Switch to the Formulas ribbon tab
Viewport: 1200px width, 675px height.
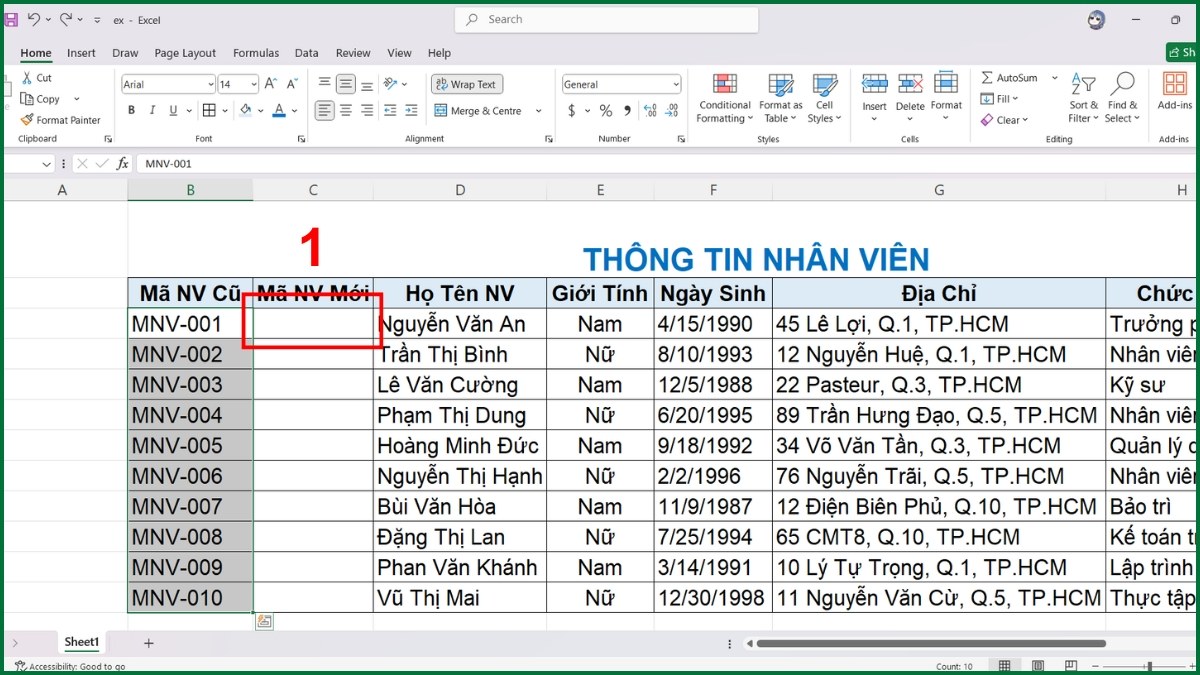click(x=255, y=53)
